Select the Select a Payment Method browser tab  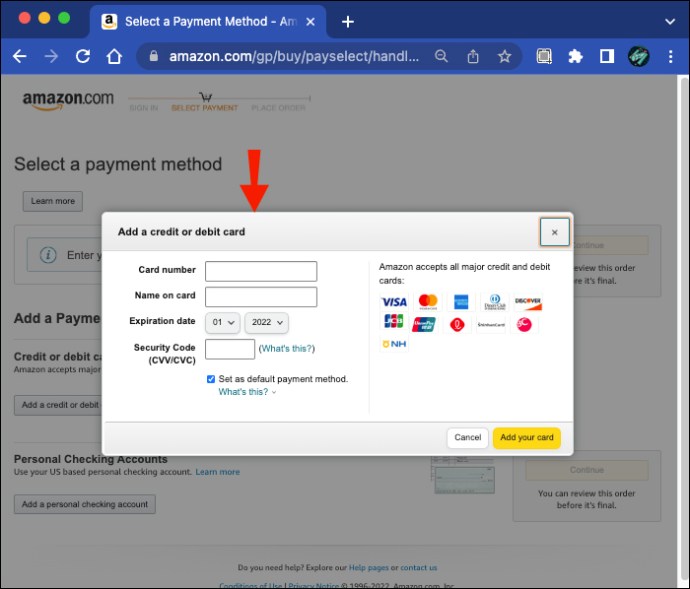click(208, 22)
